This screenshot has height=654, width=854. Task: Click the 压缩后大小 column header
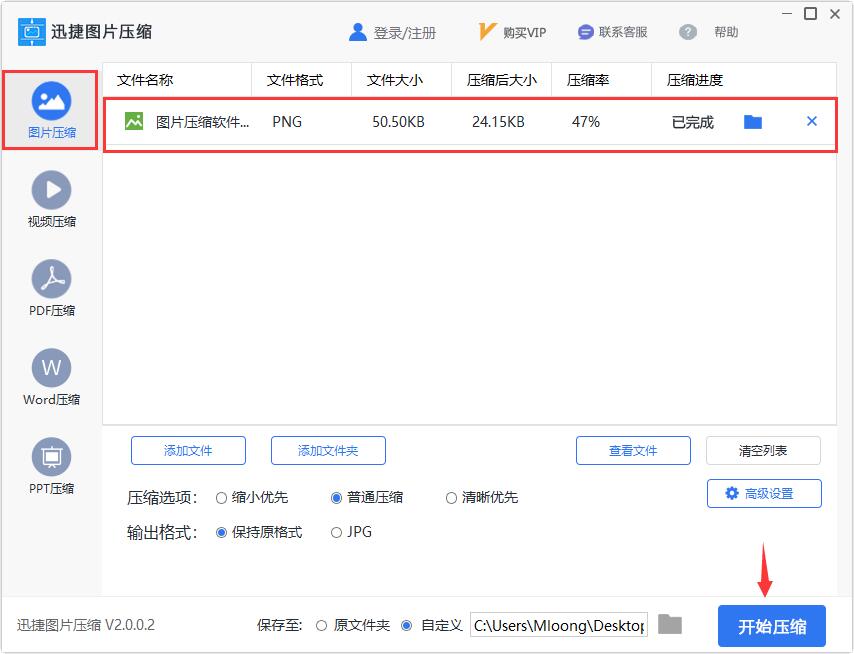click(502, 81)
